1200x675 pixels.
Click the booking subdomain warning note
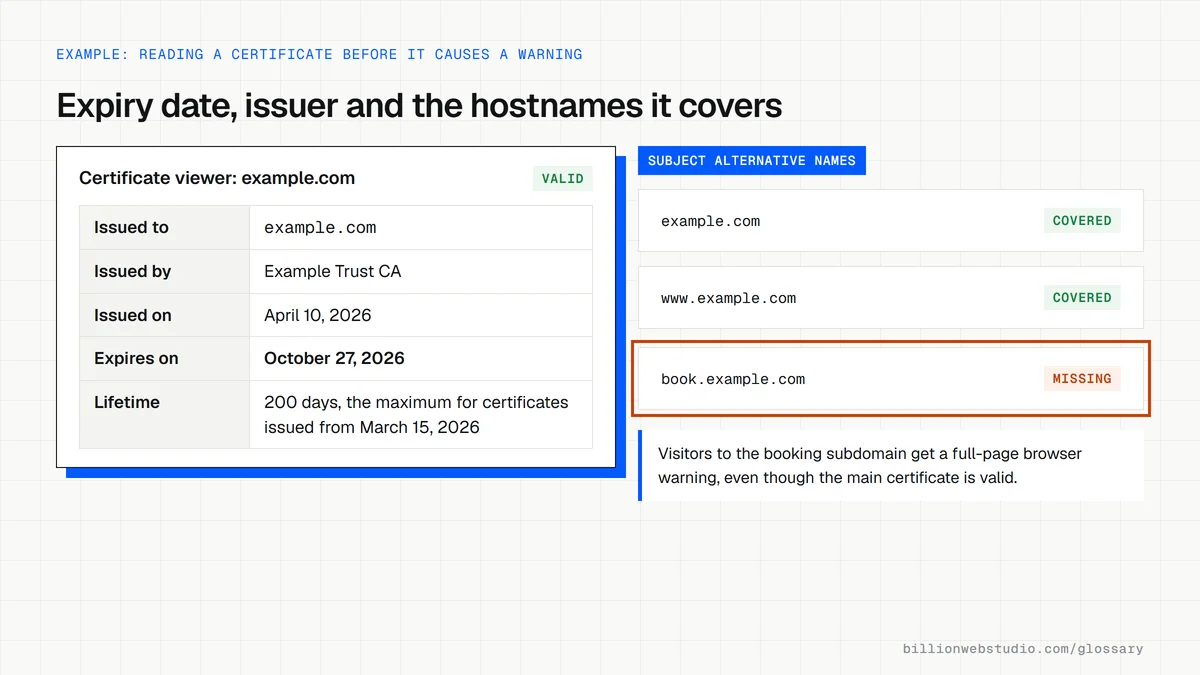(891, 466)
